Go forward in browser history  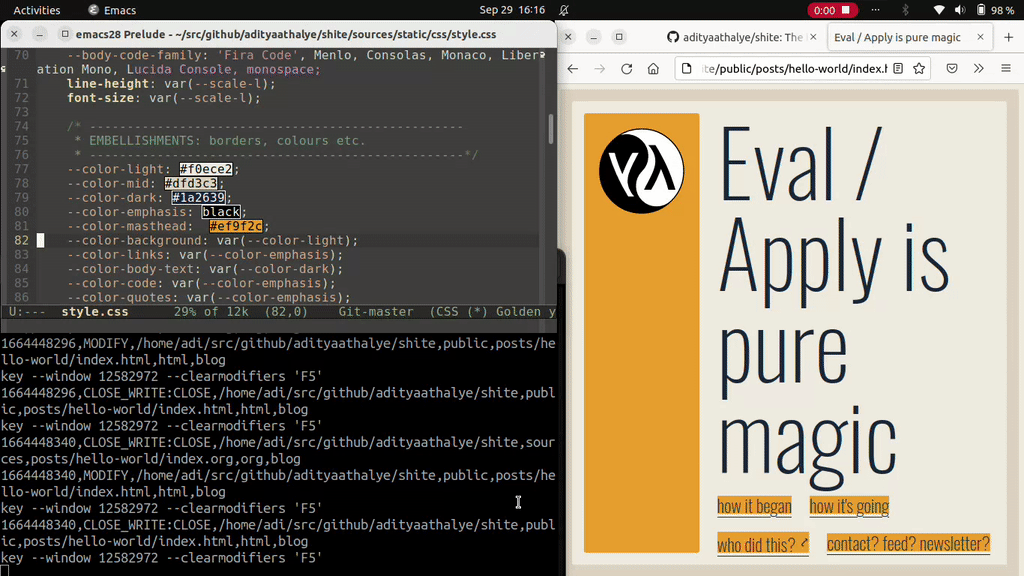pos(600,69)
